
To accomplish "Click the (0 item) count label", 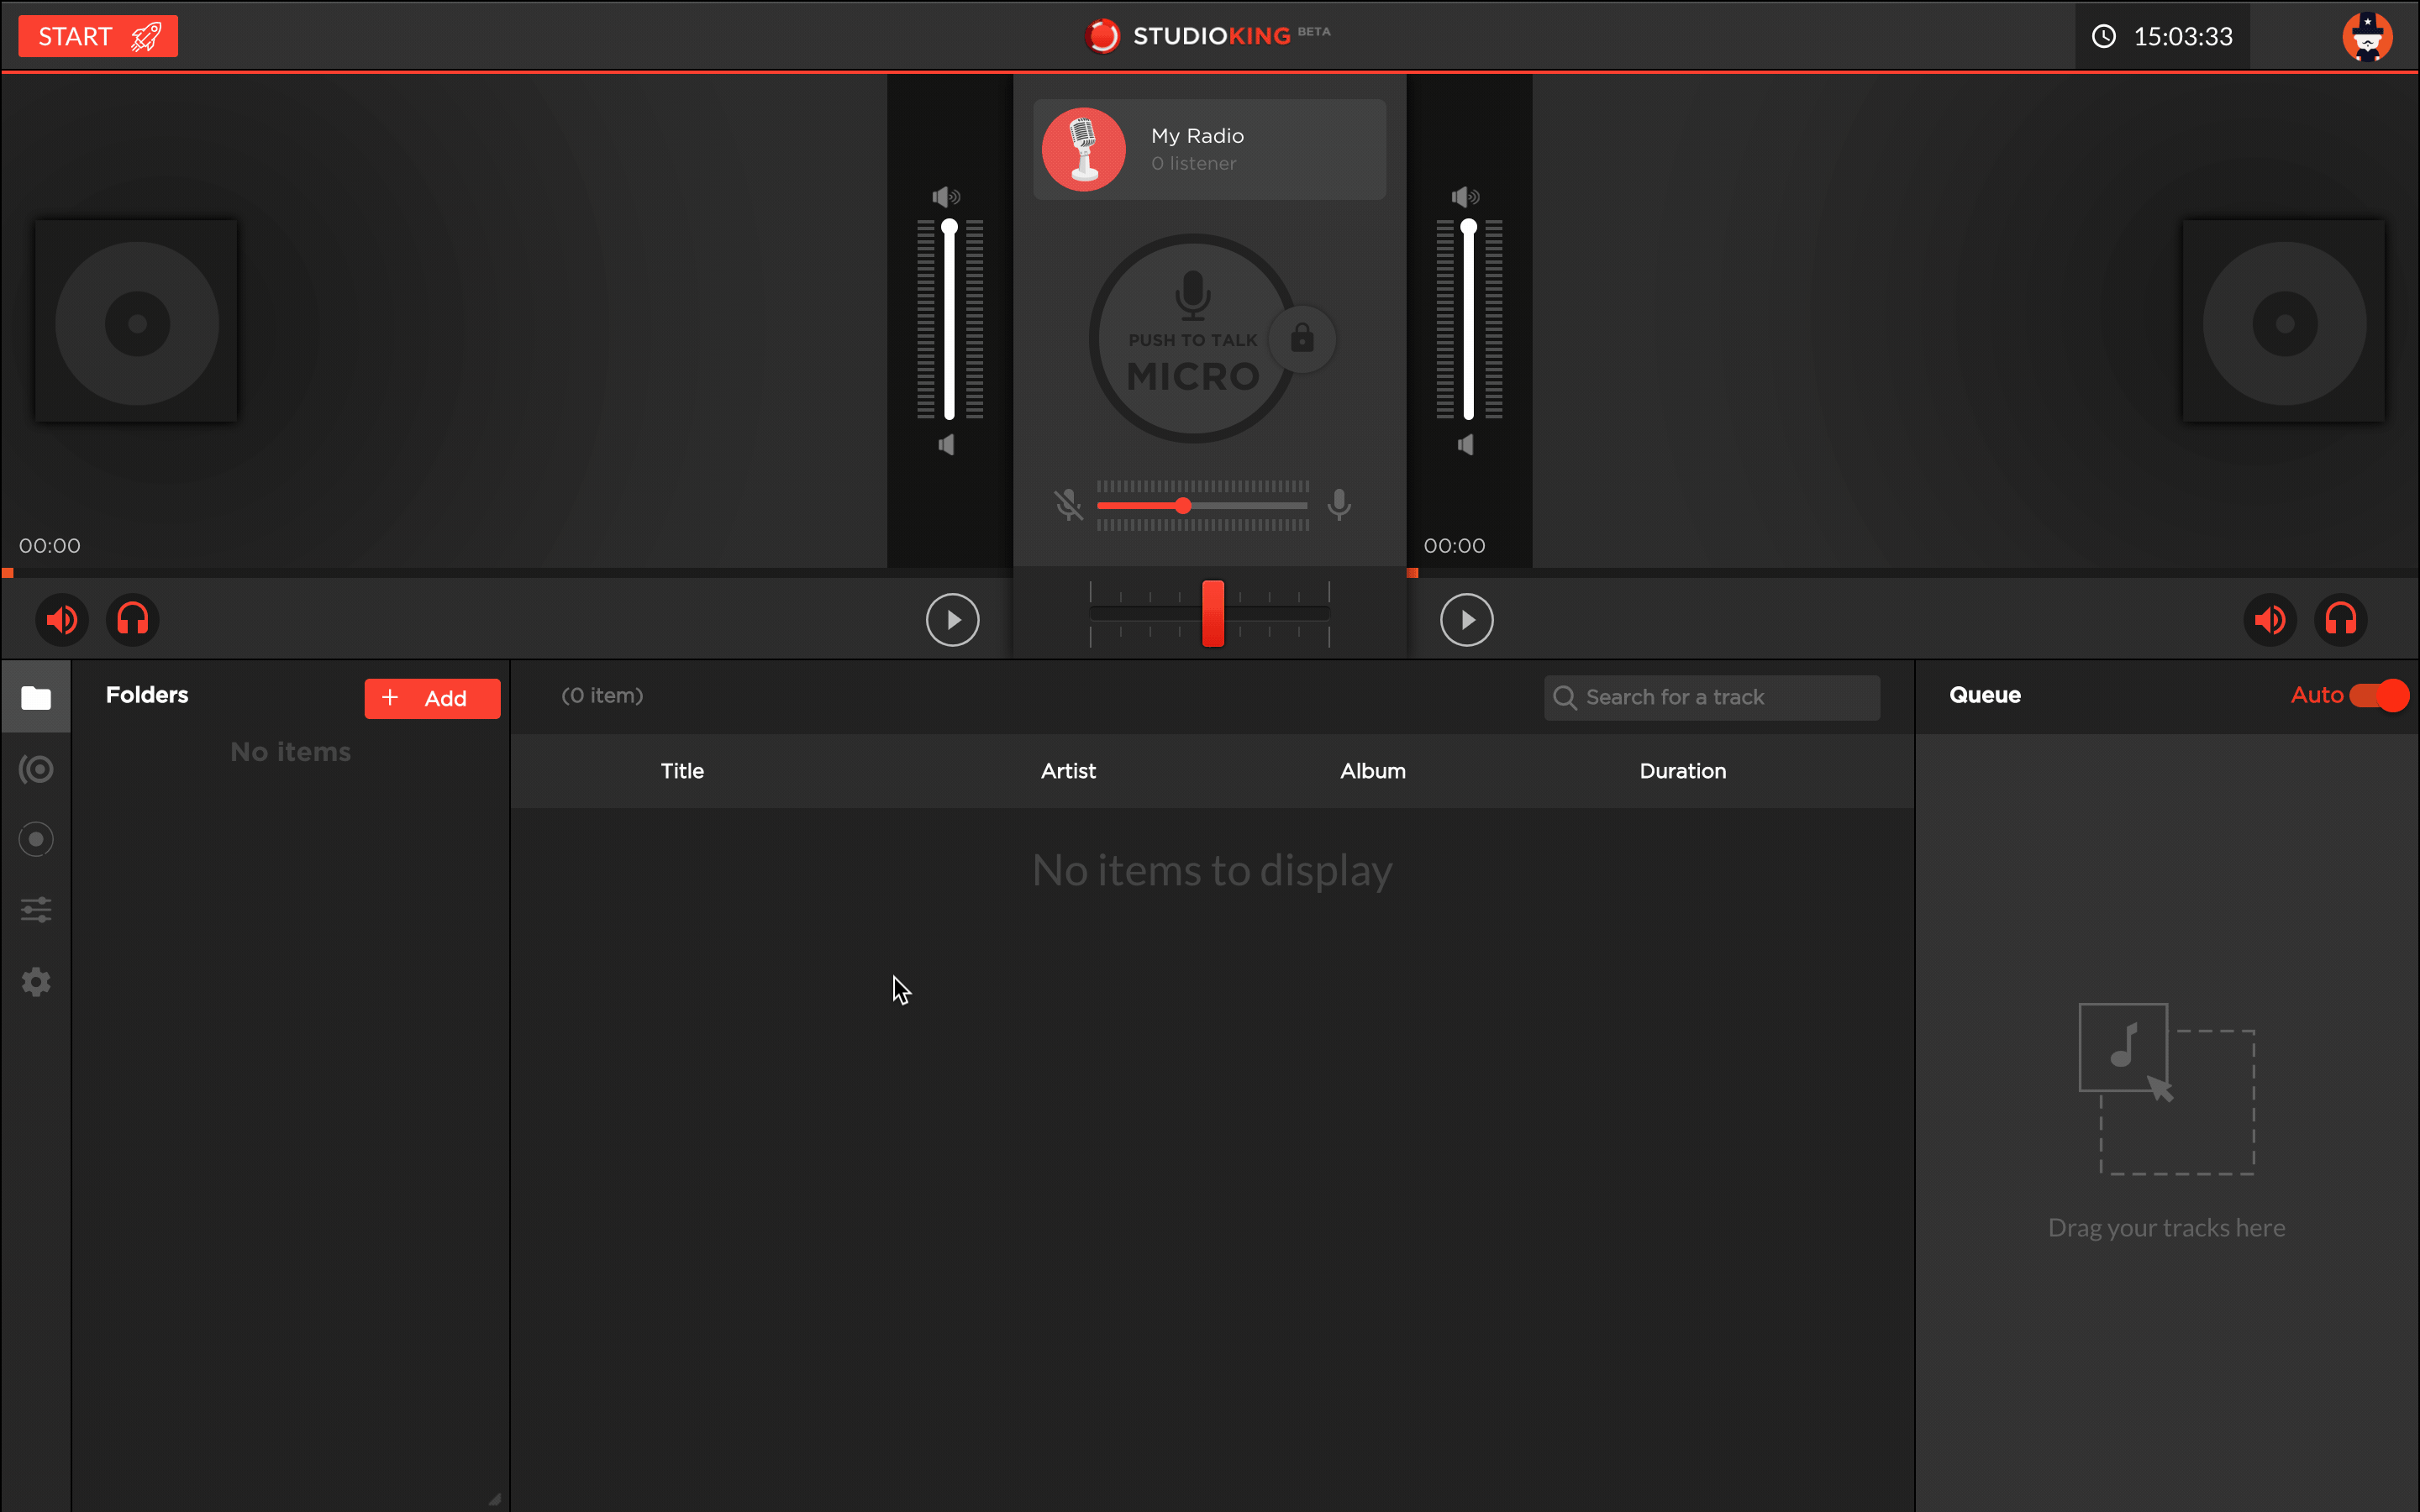I will (602, 695).
